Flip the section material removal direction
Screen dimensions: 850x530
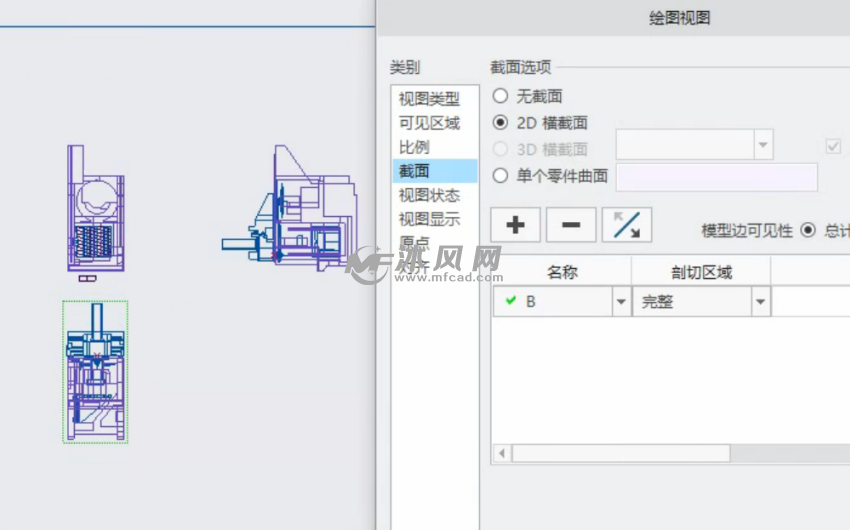click(x=627, y=225)
